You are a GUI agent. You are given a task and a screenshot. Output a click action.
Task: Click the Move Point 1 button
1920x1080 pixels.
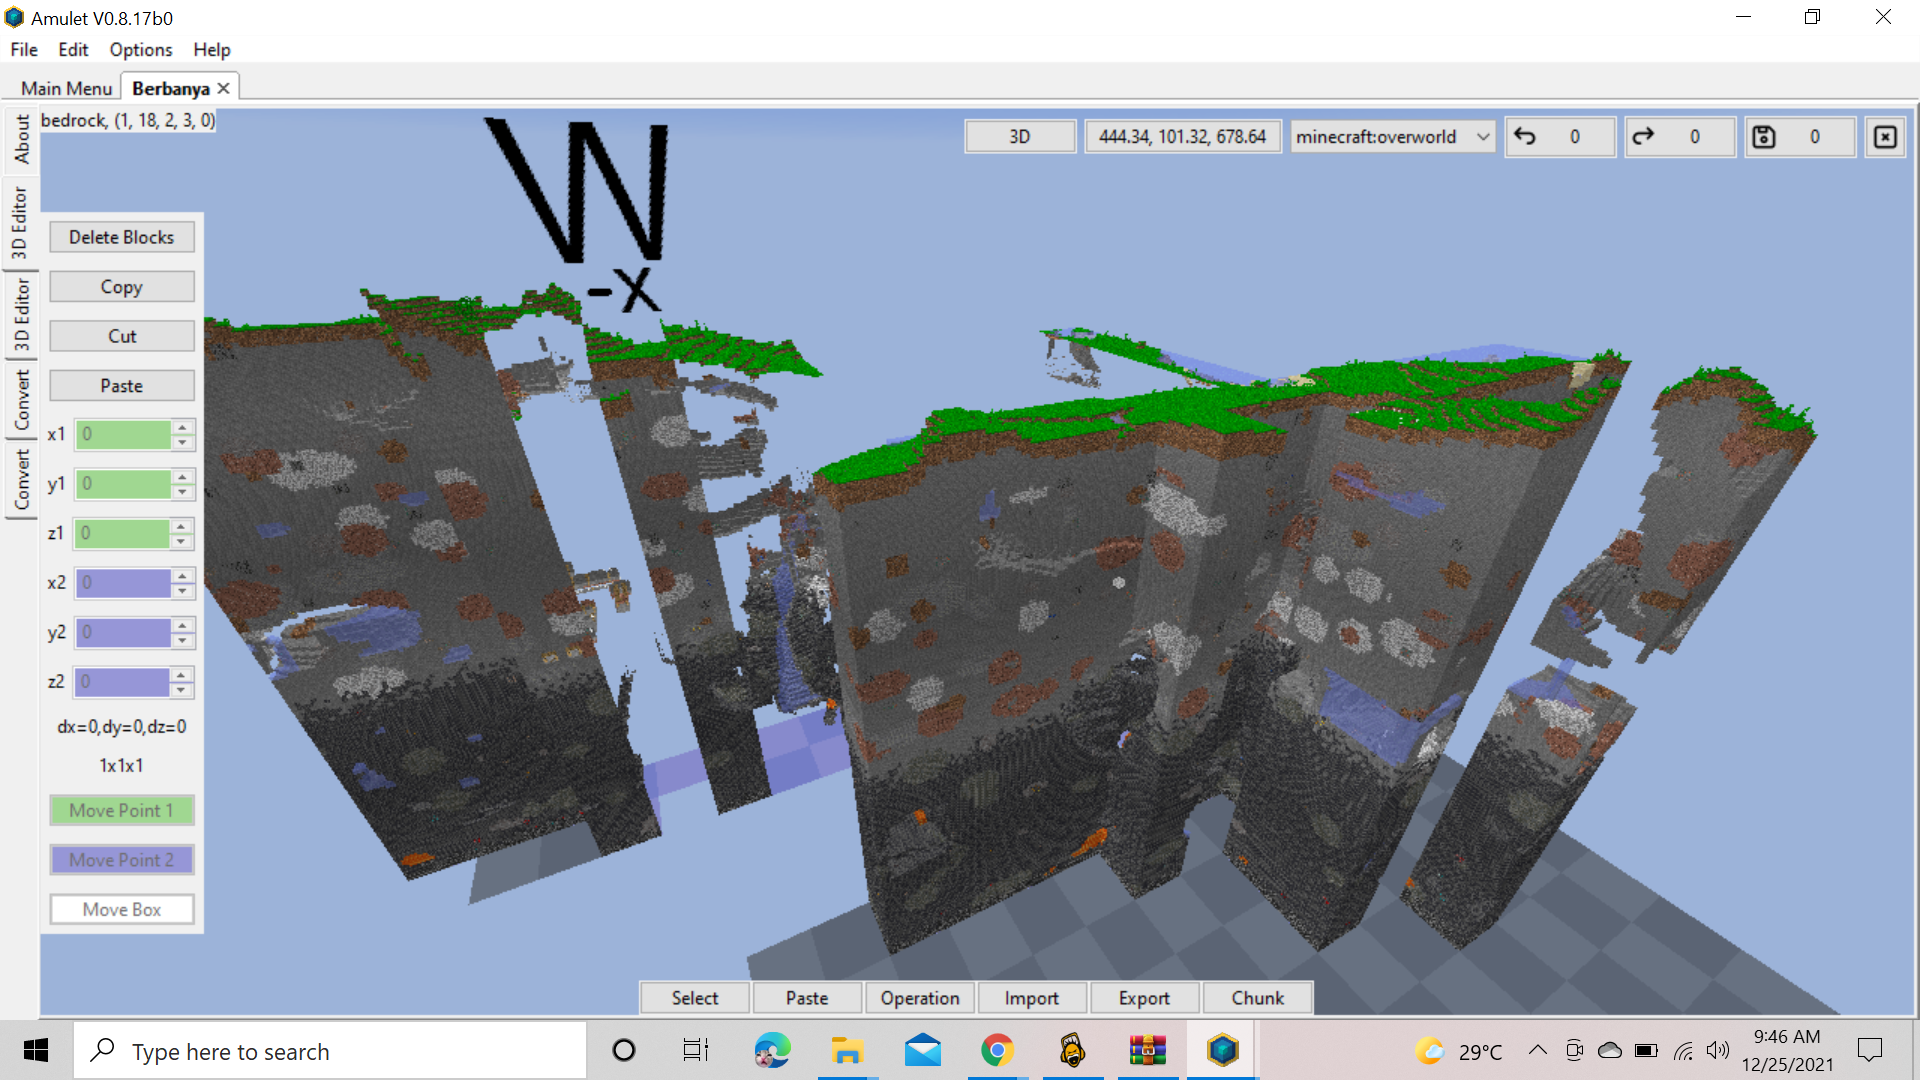(121, 810)
